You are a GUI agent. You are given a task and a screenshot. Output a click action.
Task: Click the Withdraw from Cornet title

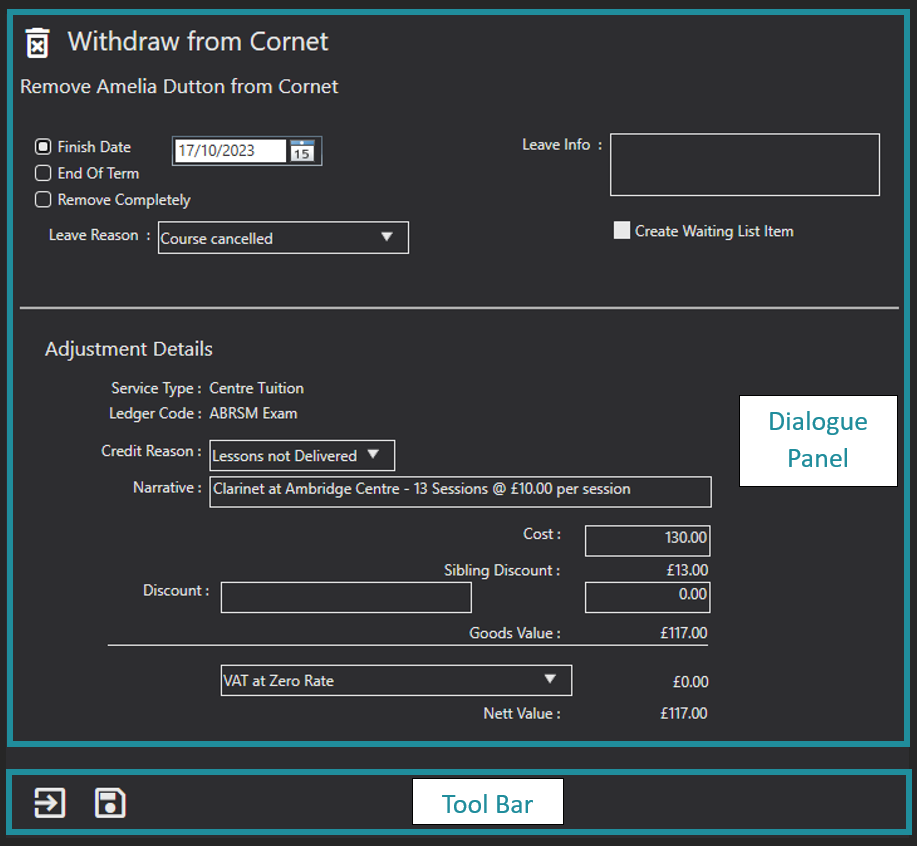tap(198, 42)
